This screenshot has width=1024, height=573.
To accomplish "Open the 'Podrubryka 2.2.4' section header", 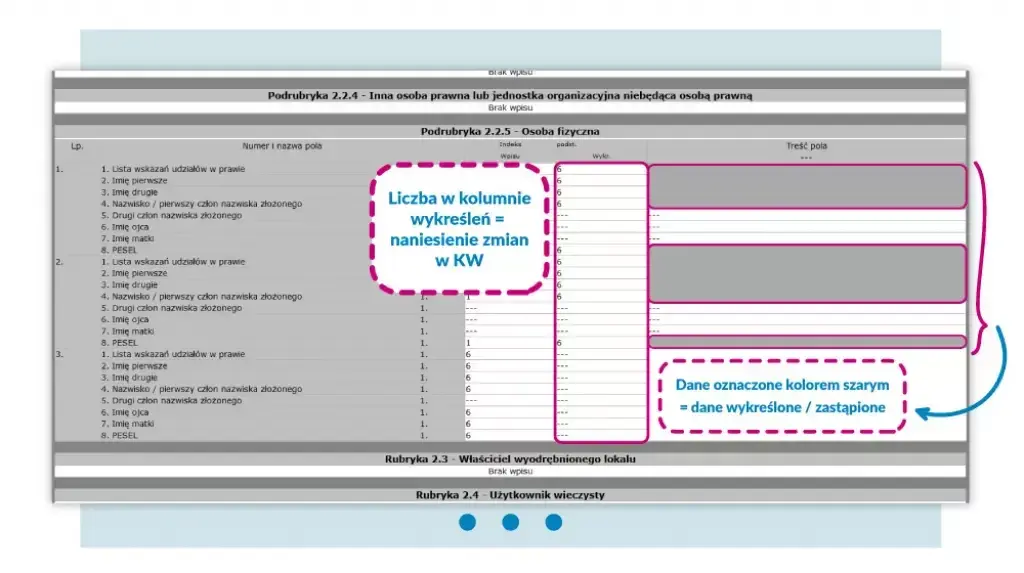I will click(x=510, y=95).
